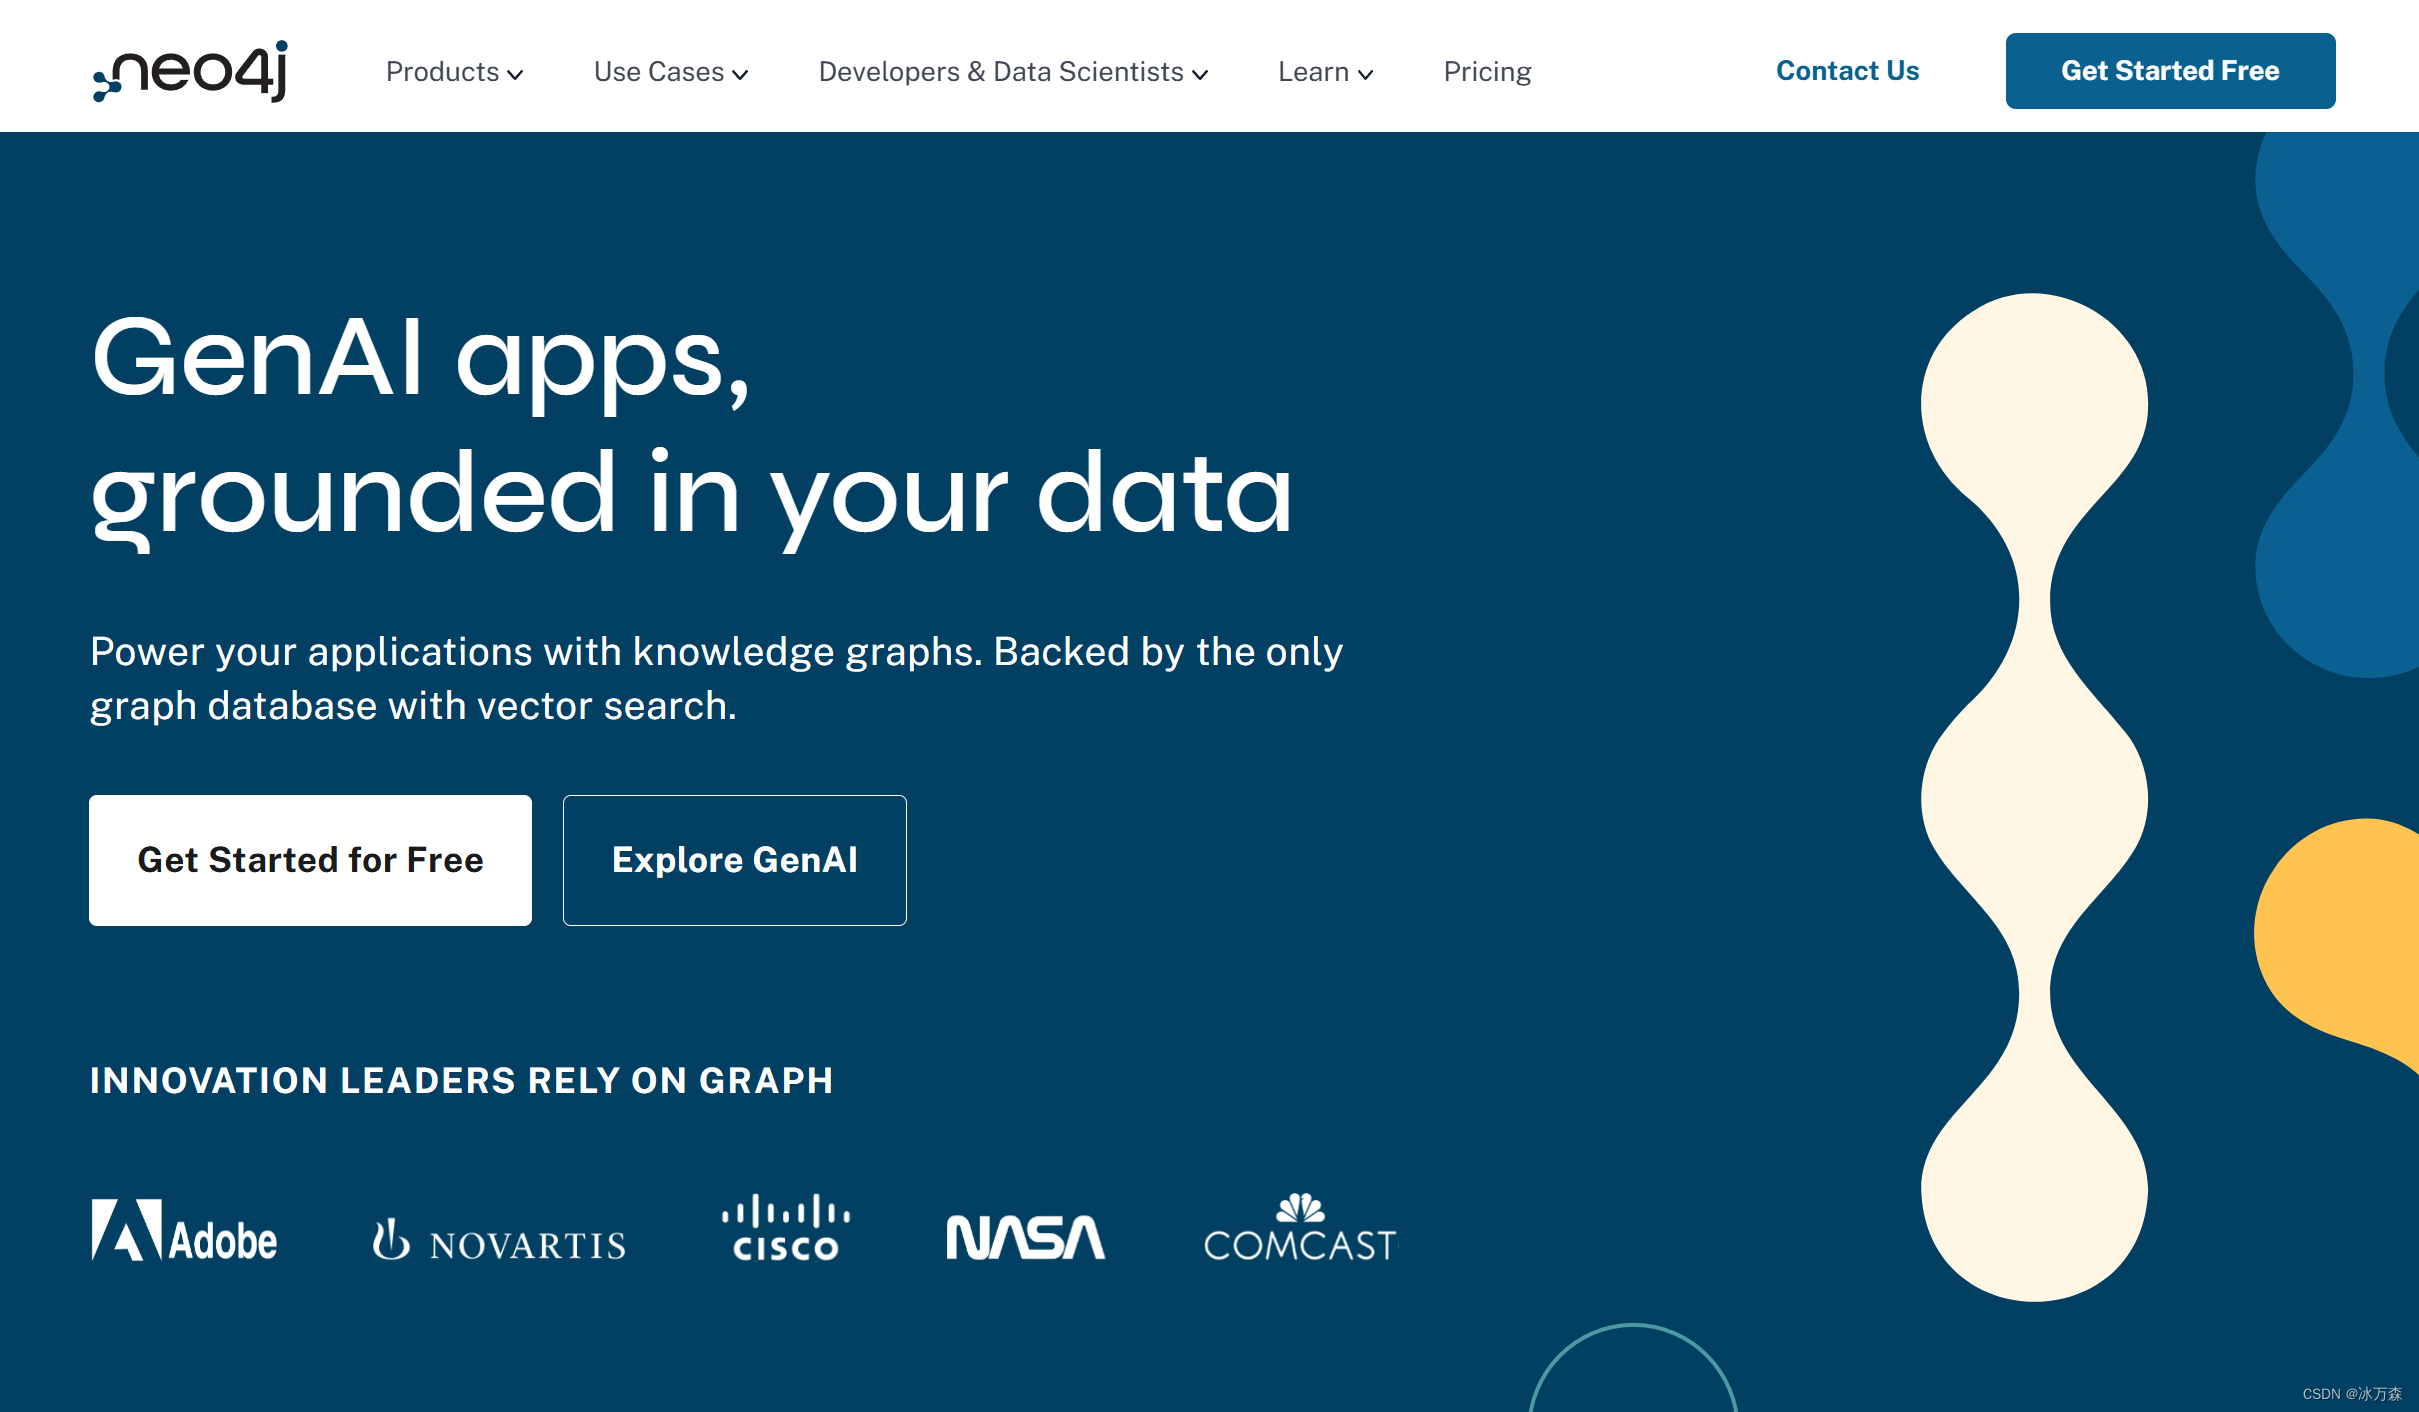
Task: Click the chevron arrow beside Products
Action: [516, 74]
